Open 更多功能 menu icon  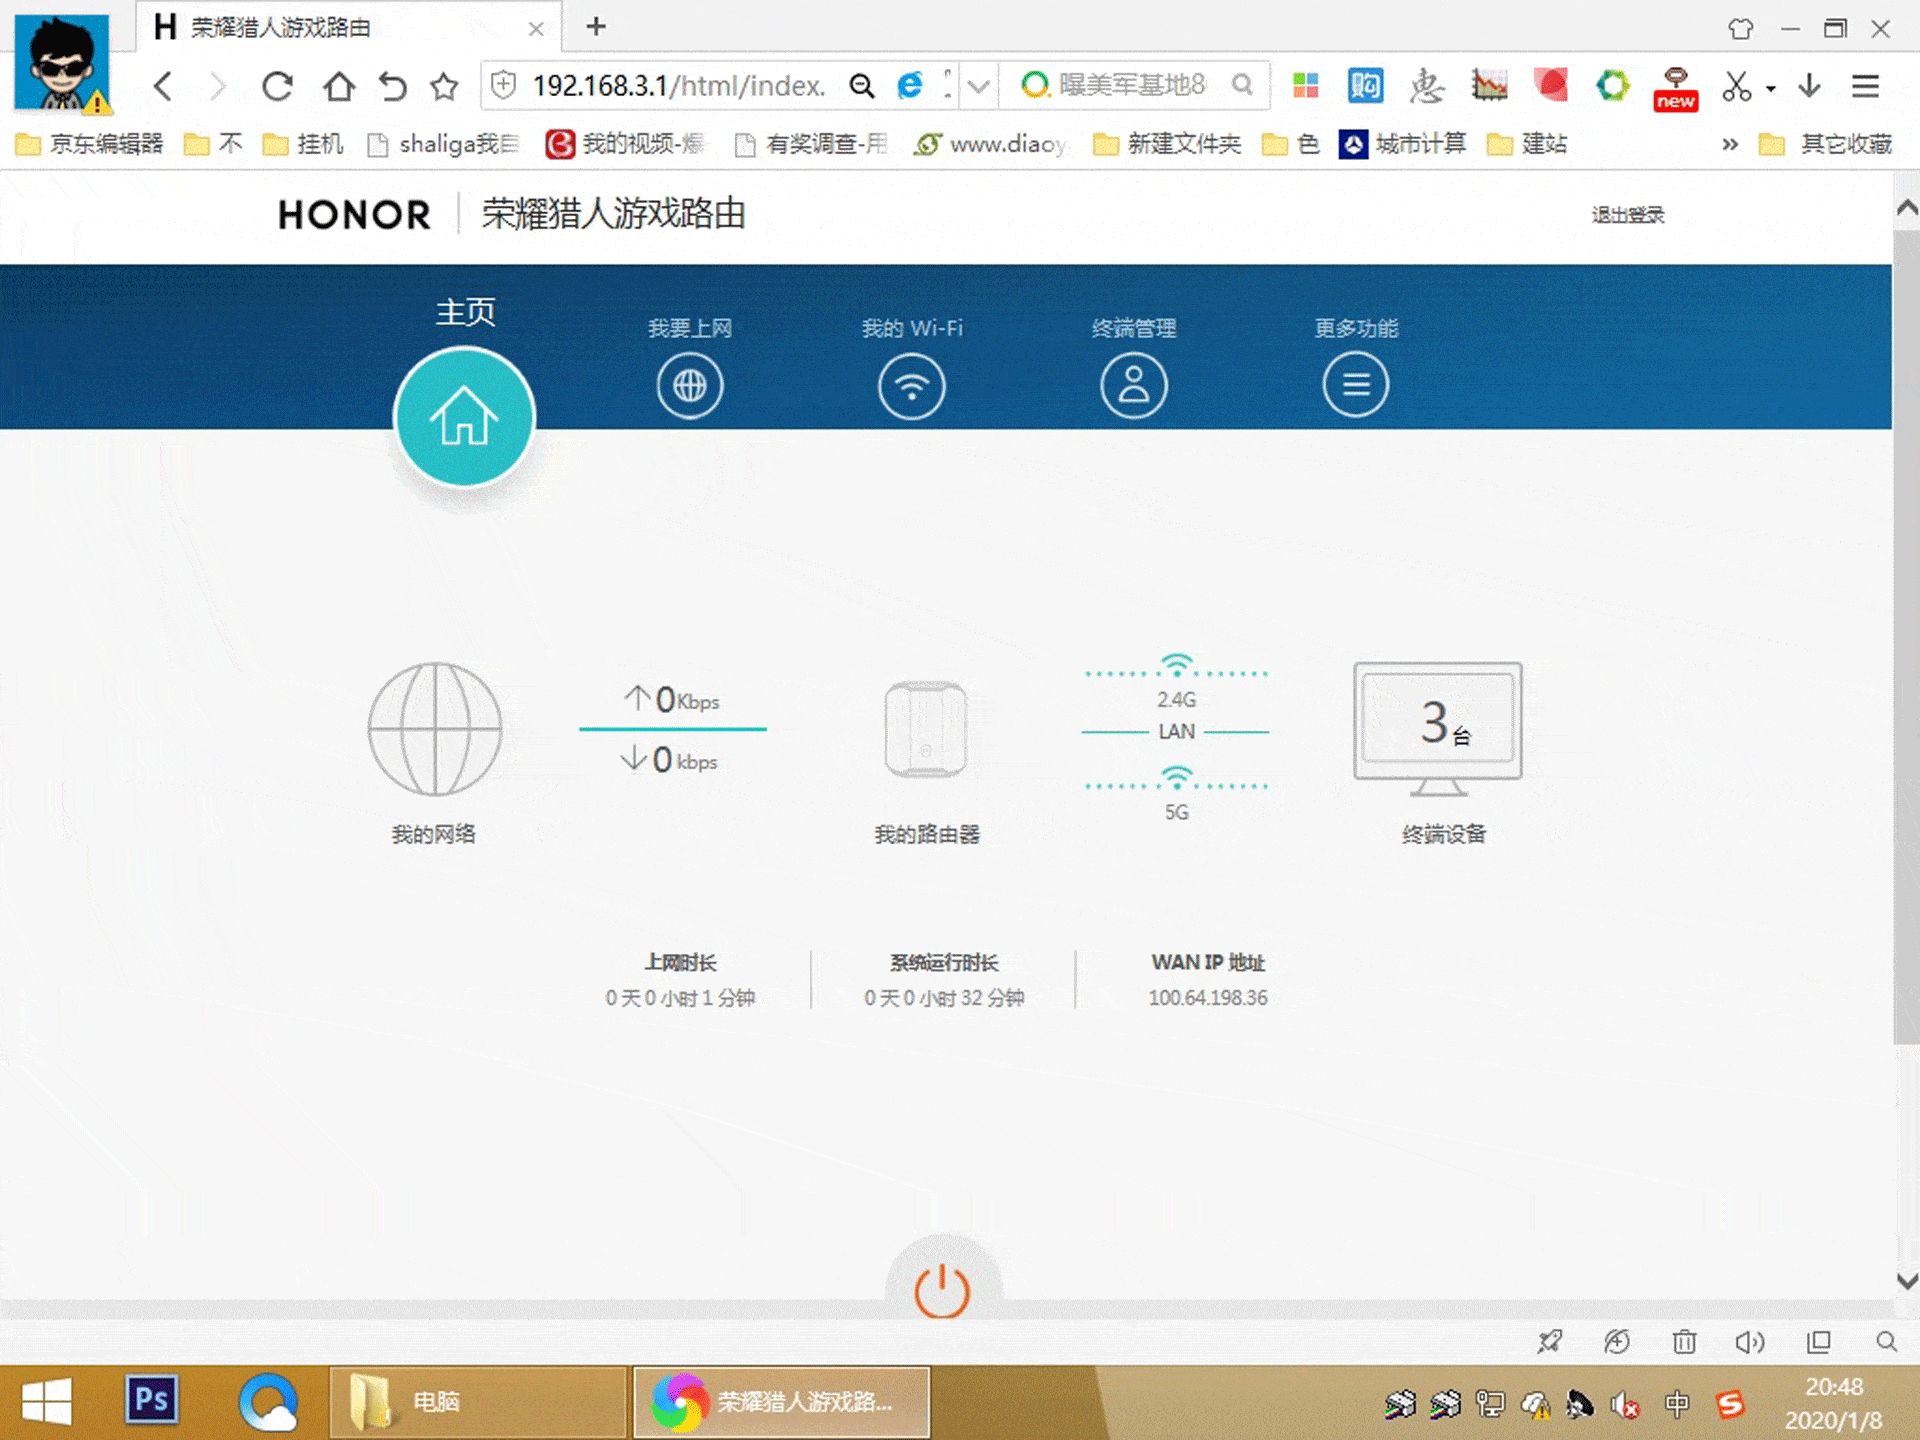(x=1356, y=386)
